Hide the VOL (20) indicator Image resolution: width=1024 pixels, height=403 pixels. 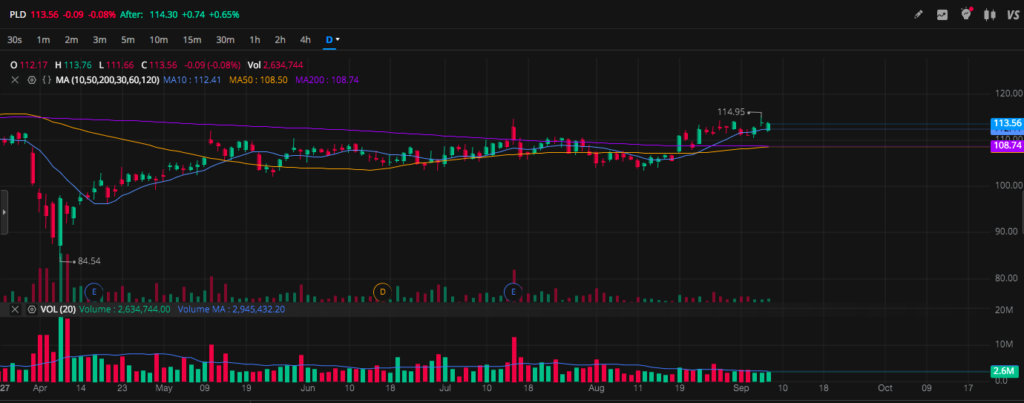31,310
